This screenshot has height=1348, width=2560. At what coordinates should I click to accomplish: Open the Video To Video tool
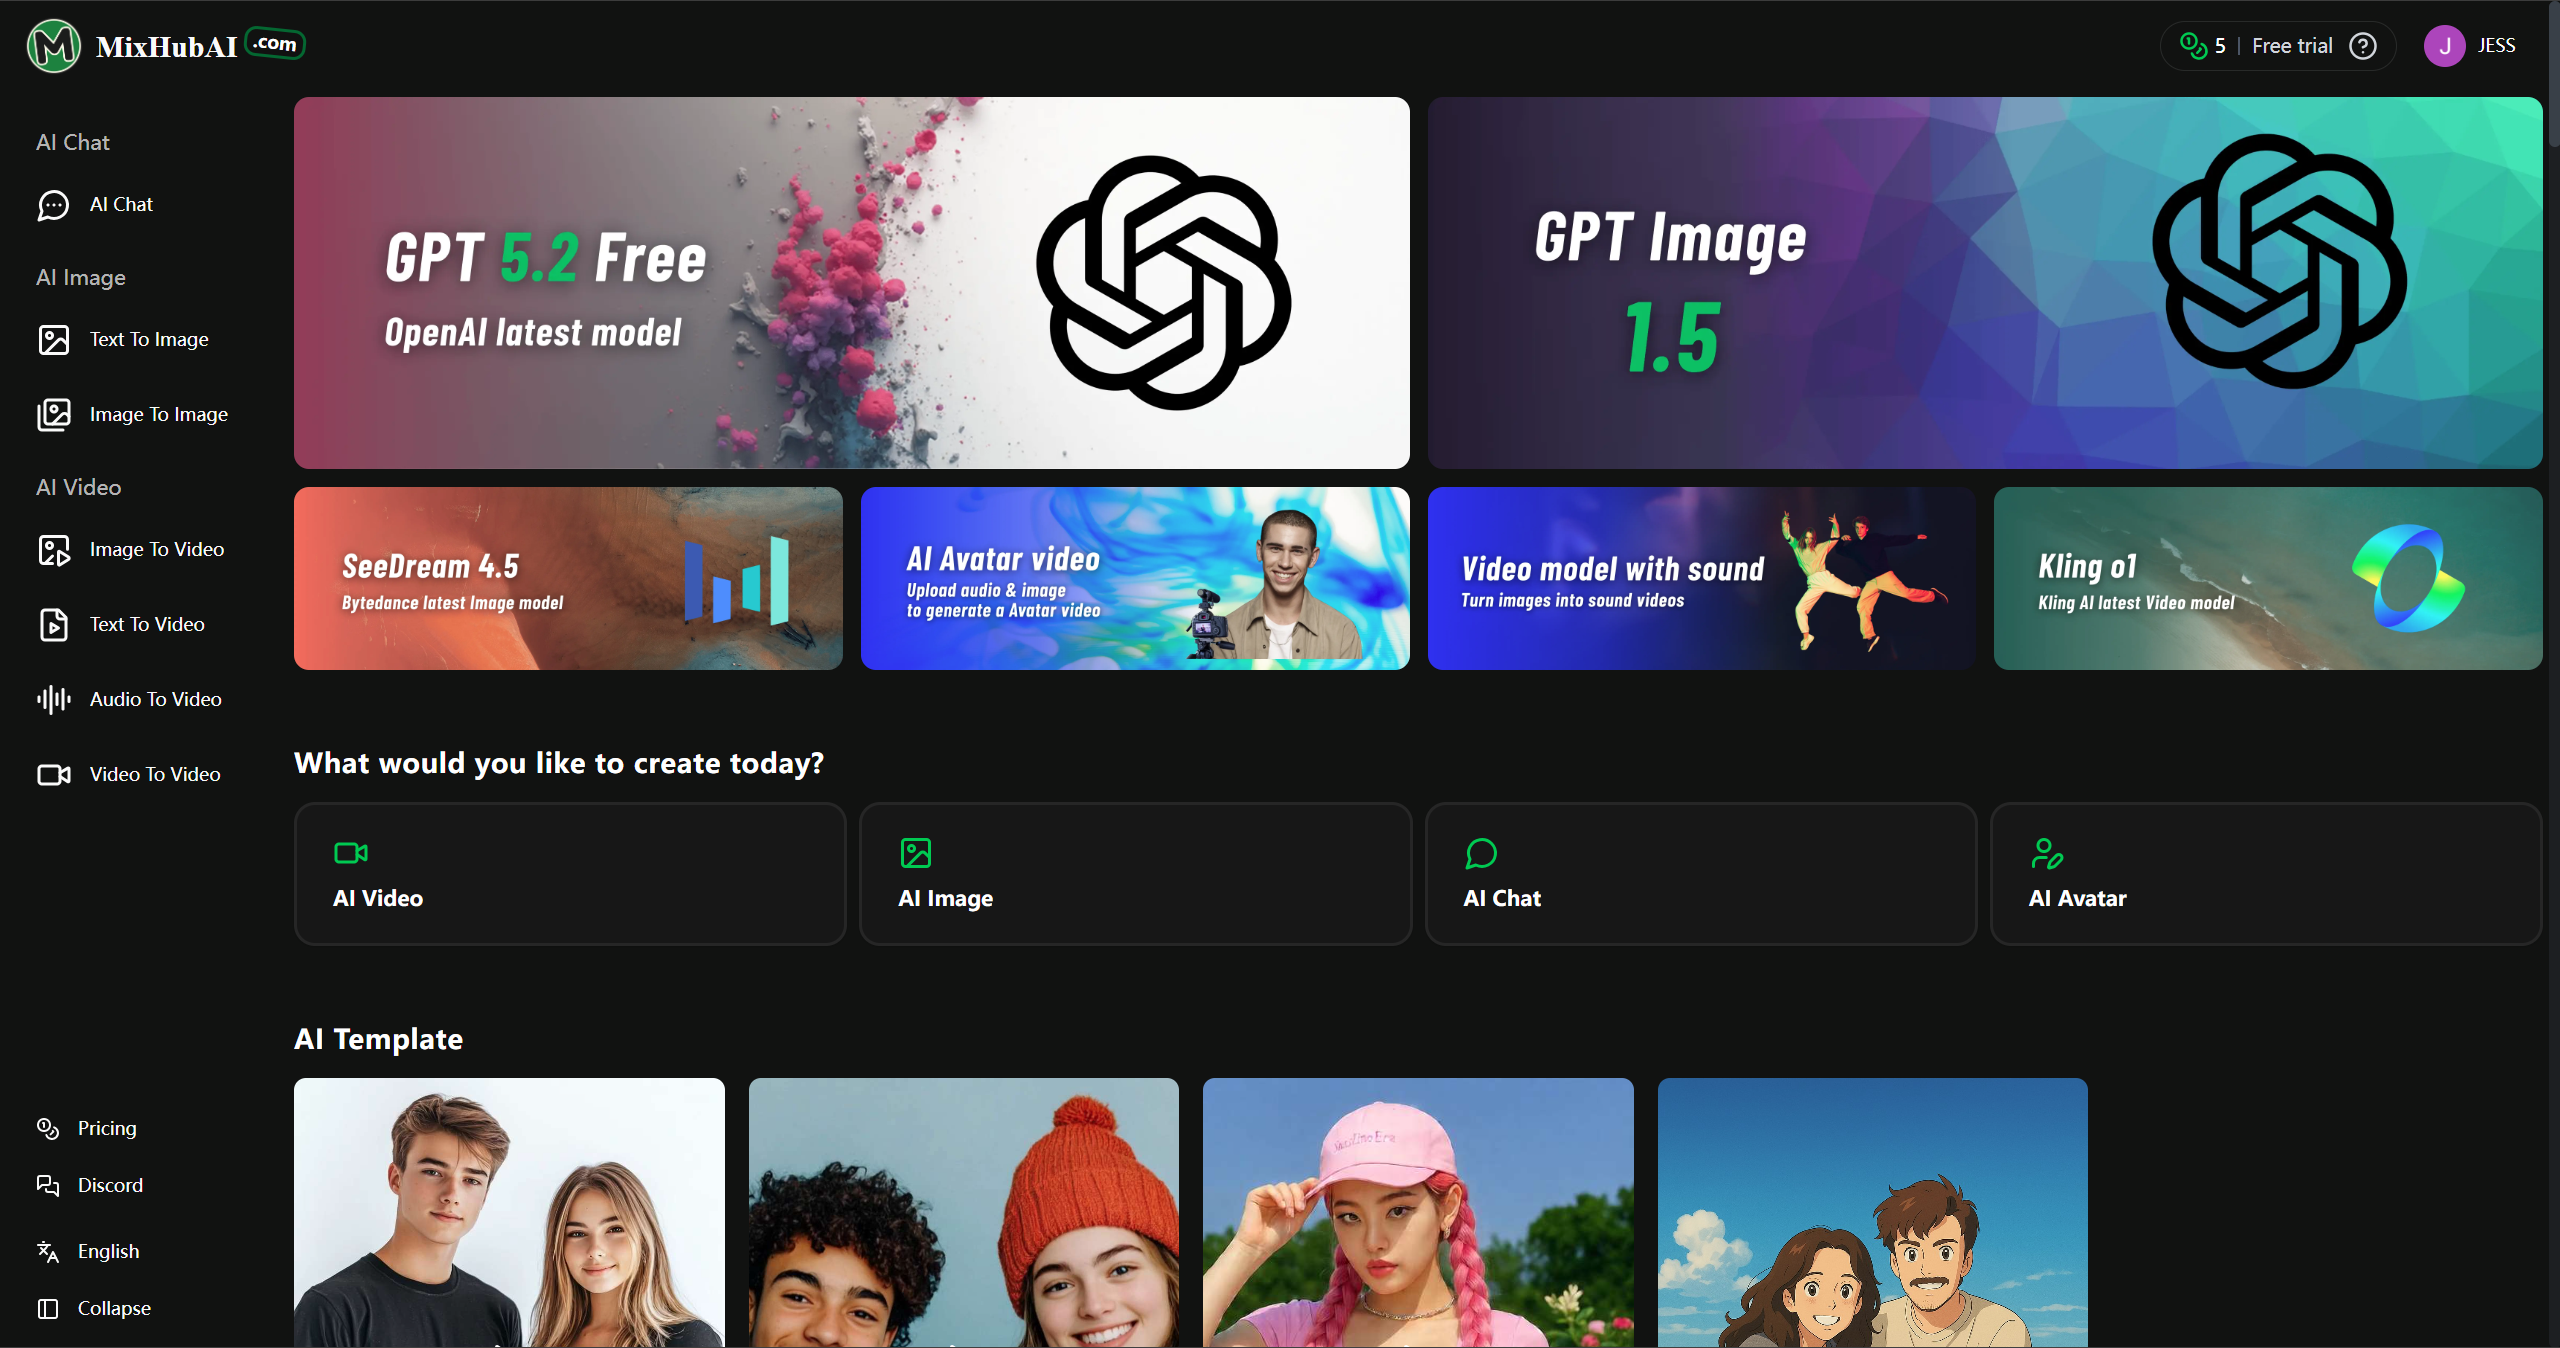[x=154, y=774]
